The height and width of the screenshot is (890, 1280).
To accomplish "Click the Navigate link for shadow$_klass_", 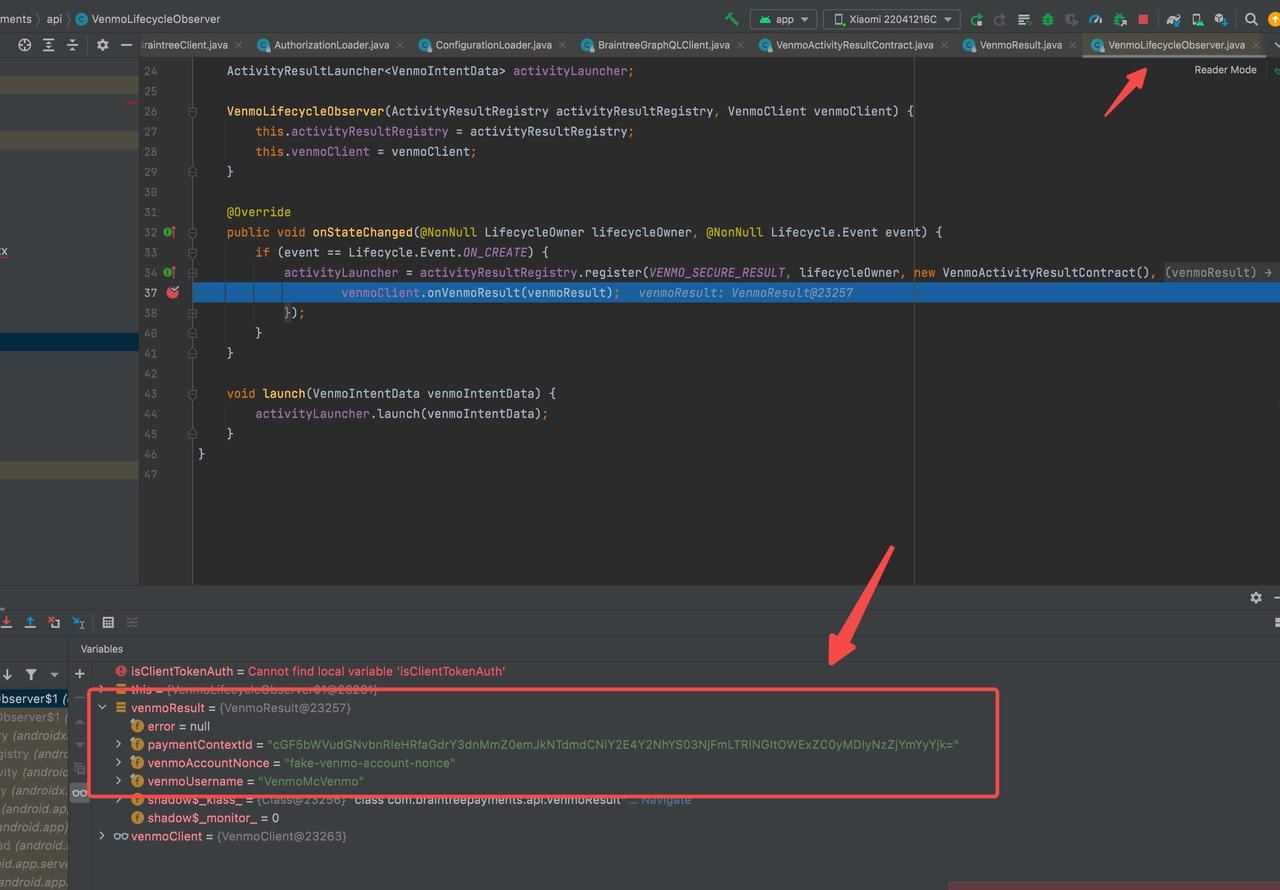I will (666, 799).
